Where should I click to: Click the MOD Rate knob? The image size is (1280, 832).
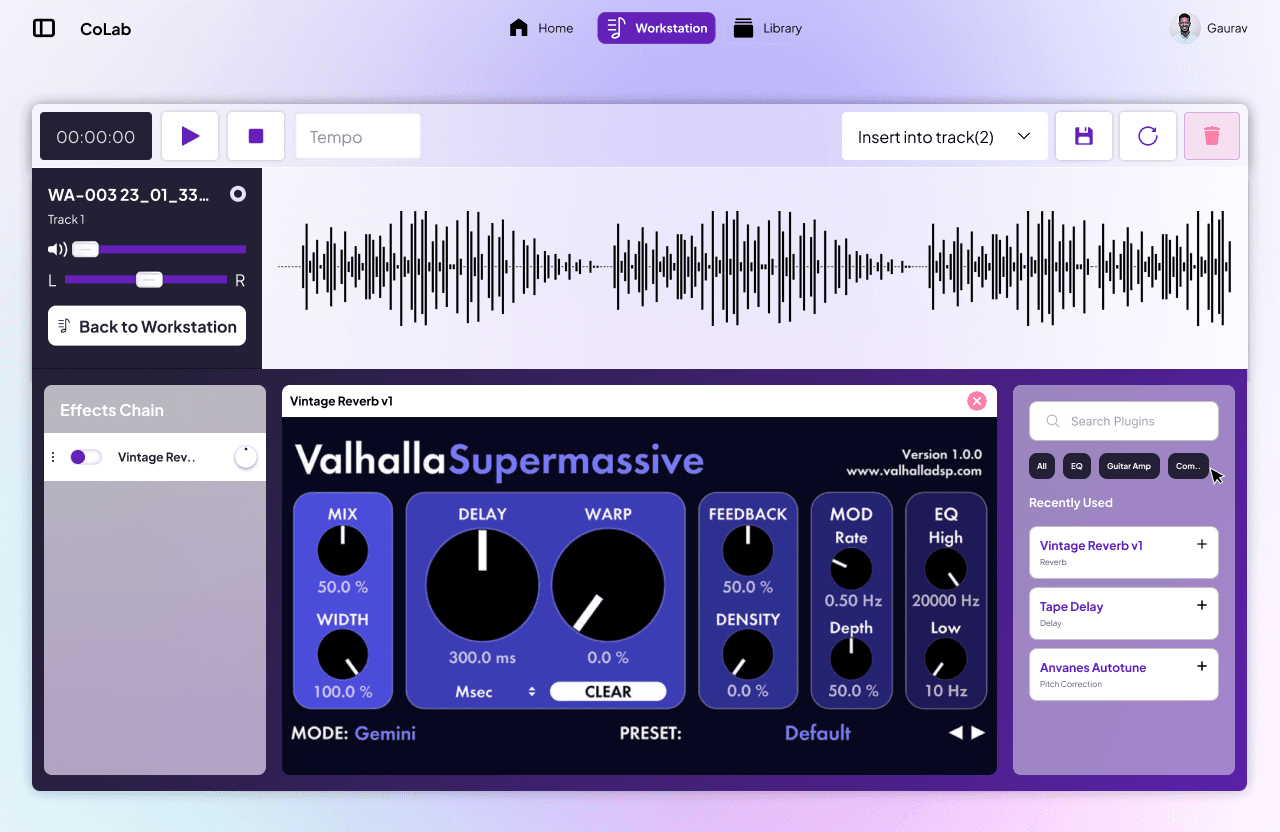(851, 569)
